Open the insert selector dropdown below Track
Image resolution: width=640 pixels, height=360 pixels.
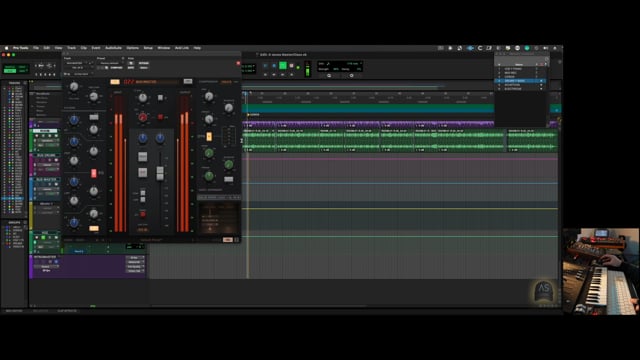pos(78,68)
